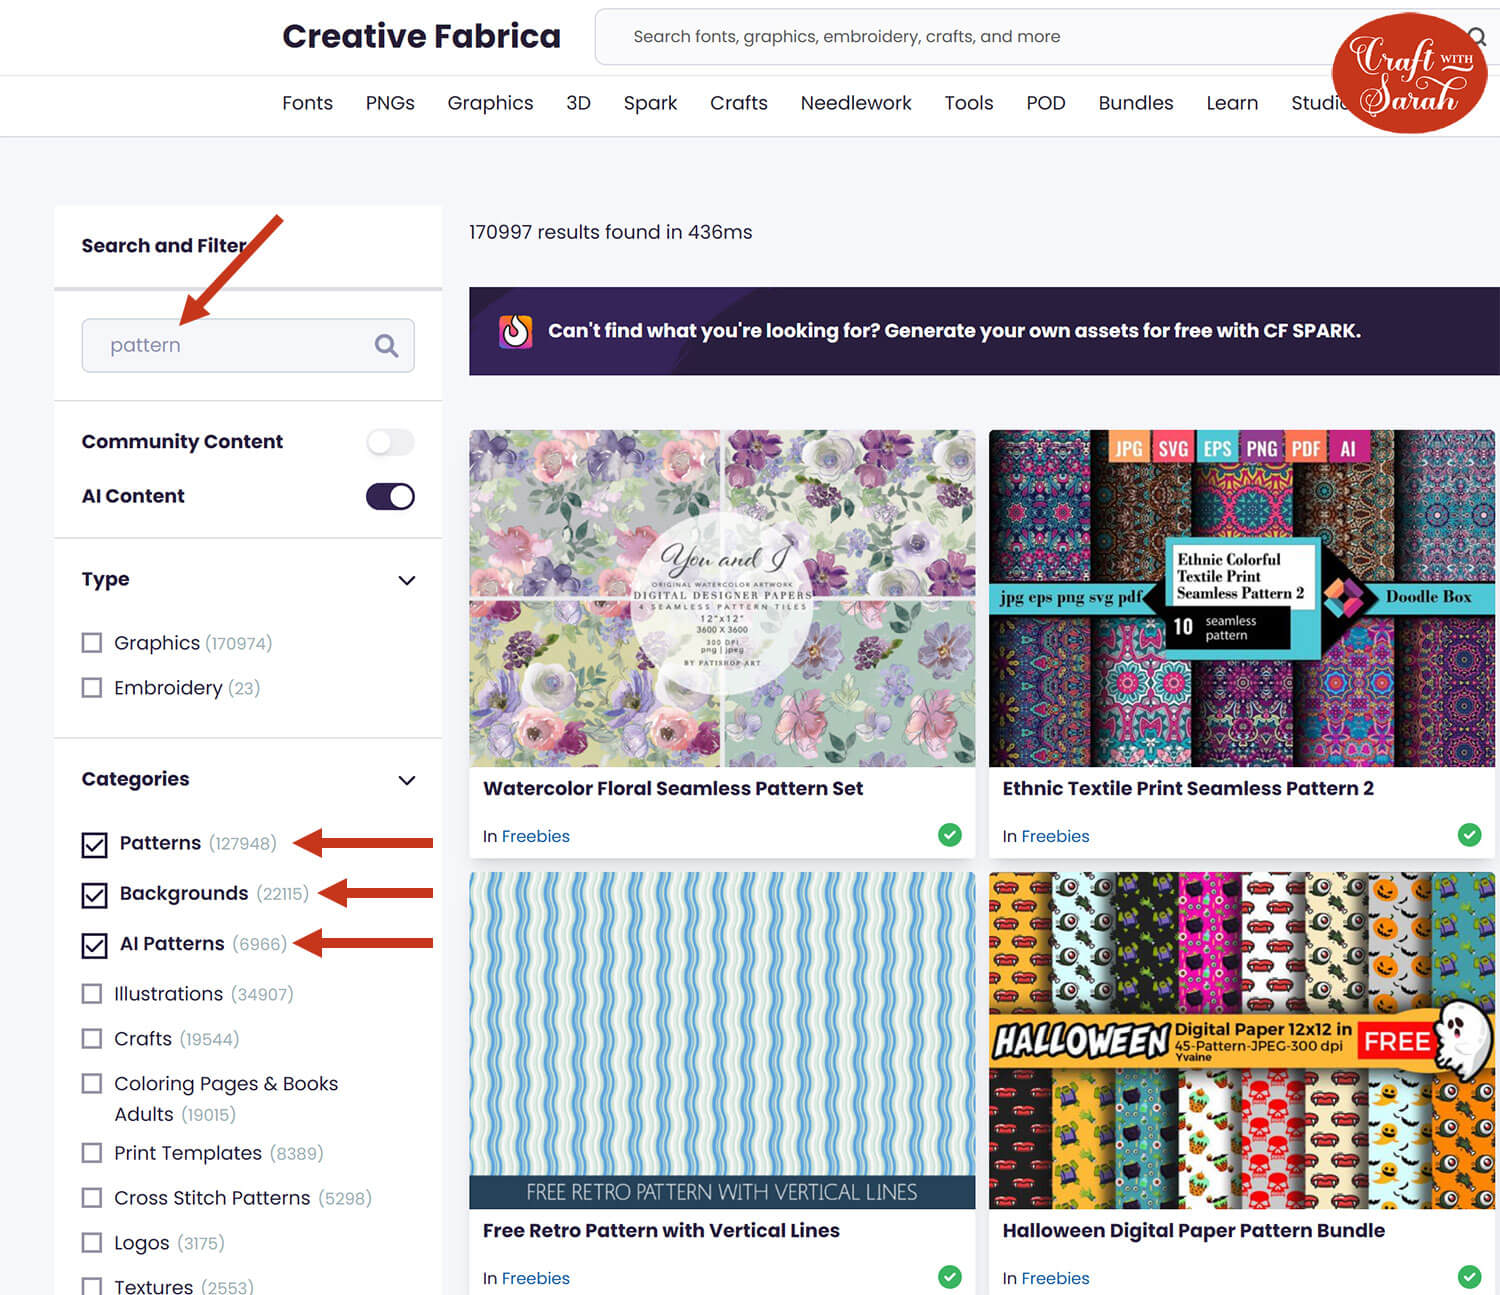This screenshot has height=1295, width=1500.
Task: Collapse the Type filter section chevron
Action: 407,580
